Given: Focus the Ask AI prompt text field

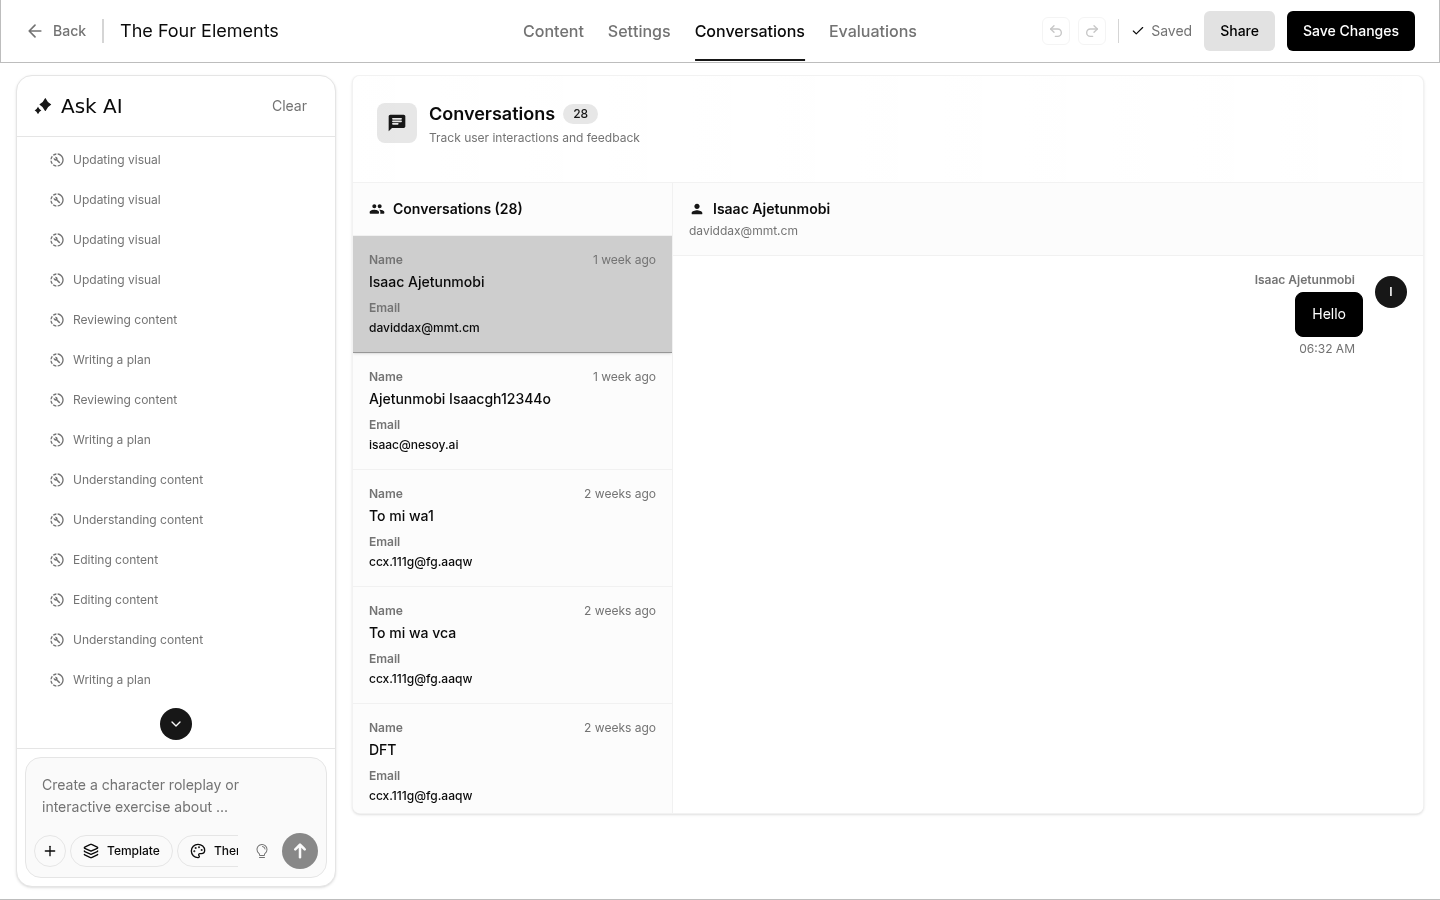Looking at the screenshot, I should point(176,796).
